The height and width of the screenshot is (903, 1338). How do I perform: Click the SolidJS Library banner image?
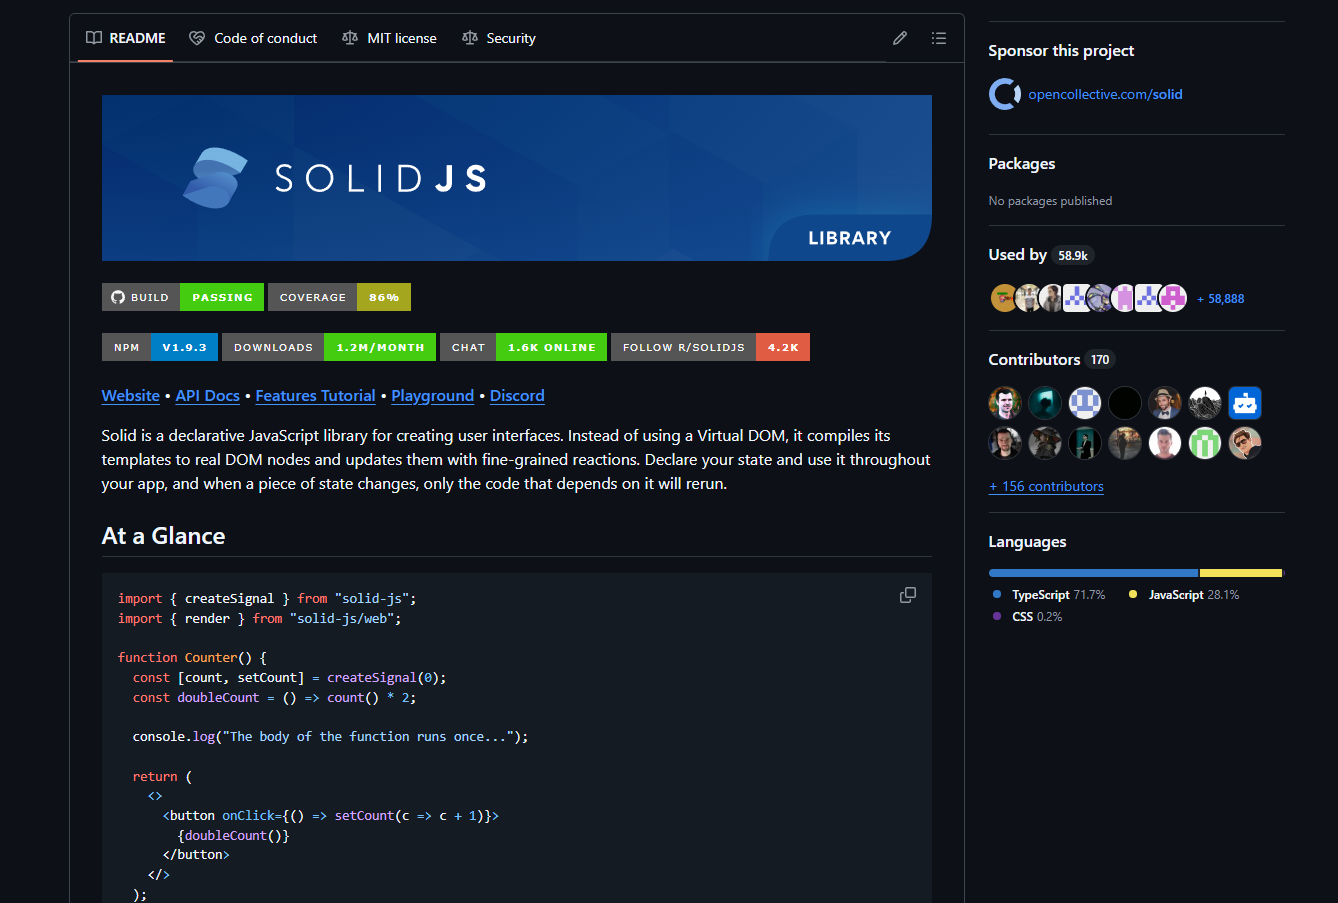tap(516, 178)
